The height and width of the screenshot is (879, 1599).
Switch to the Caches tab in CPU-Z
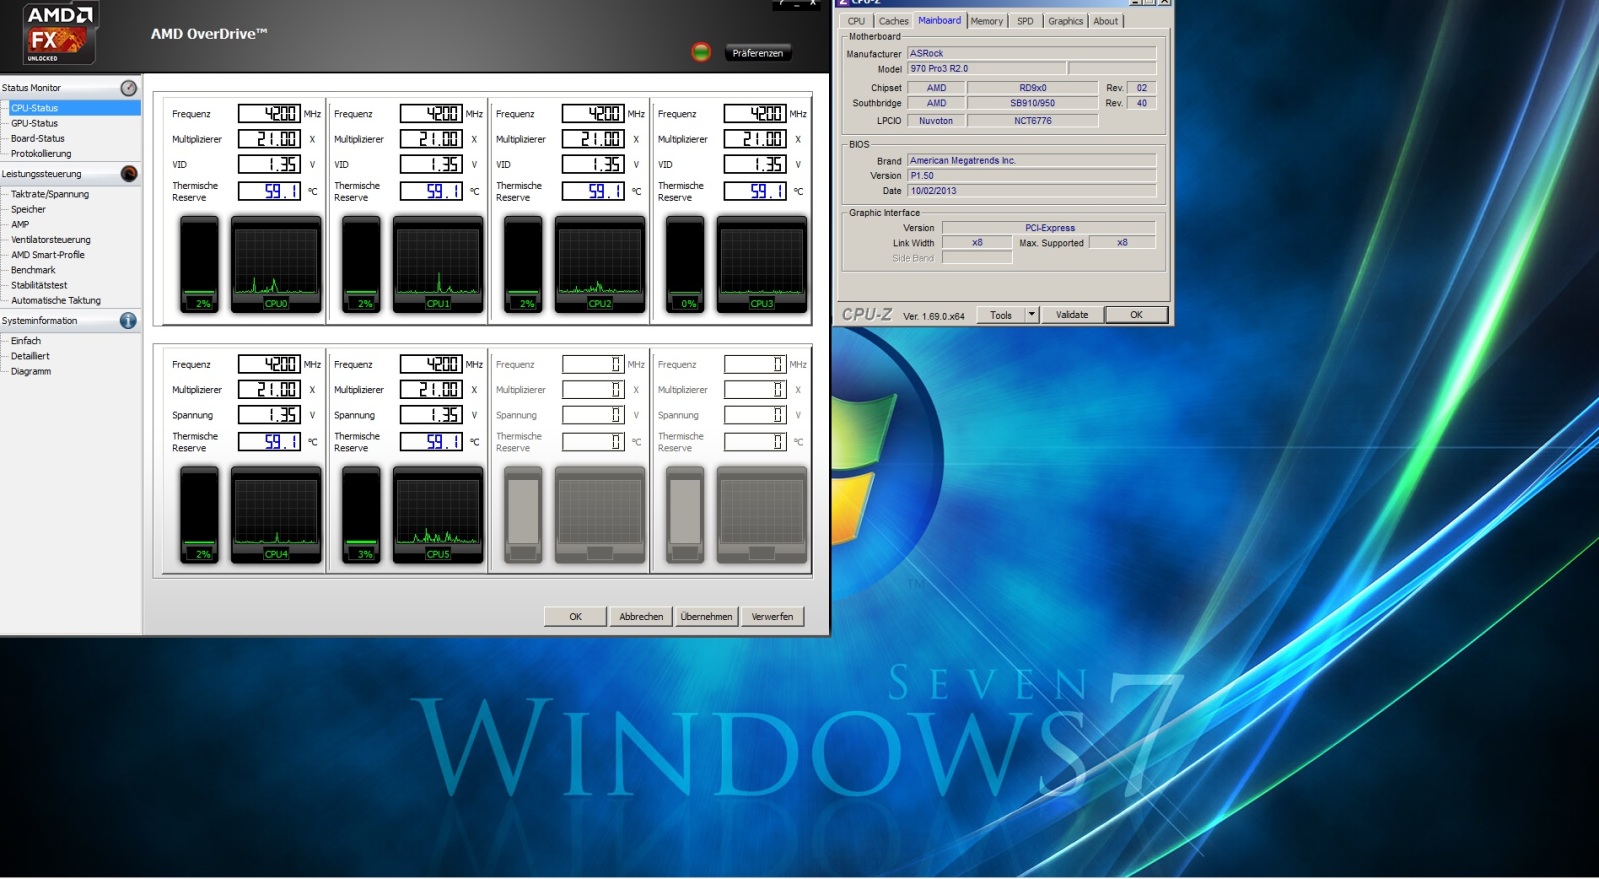[894, 21]
